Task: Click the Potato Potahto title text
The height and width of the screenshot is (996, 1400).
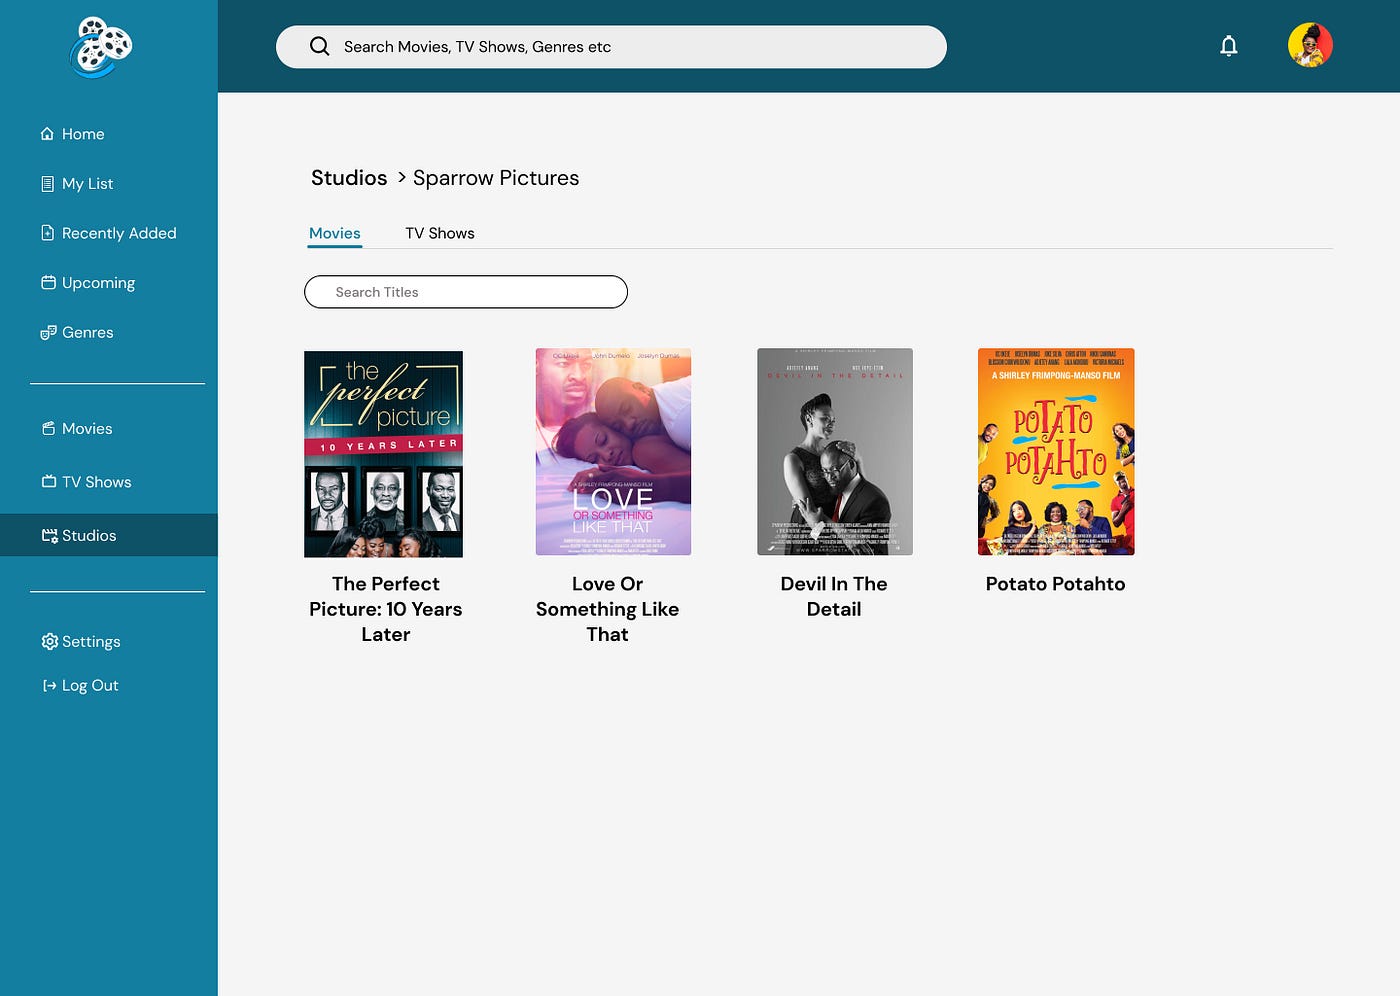Action: tap(1056, 584)
